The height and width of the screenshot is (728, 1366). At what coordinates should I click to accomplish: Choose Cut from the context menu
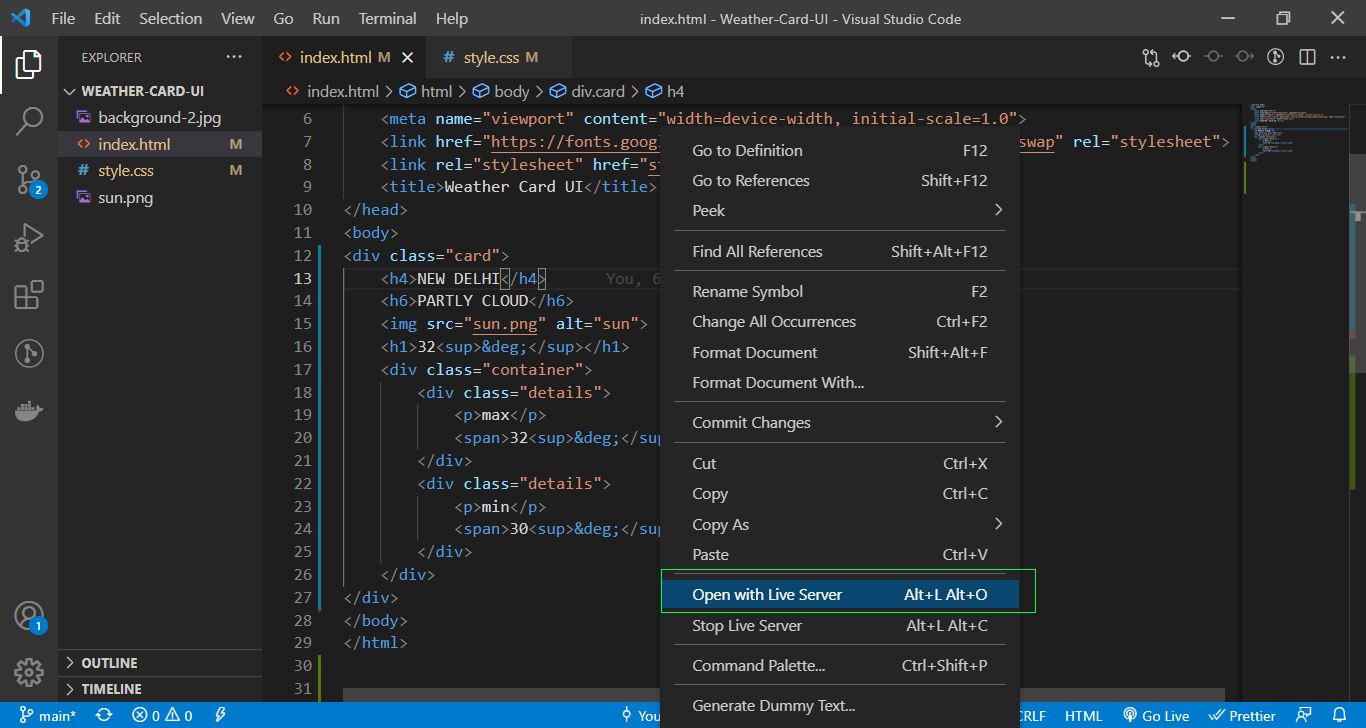point(840,463)
